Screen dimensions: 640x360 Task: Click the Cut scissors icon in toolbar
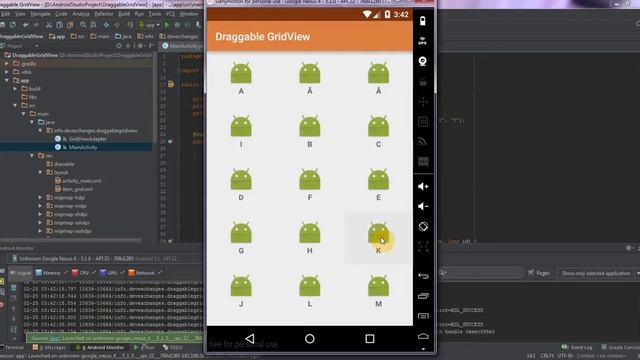coord(49,25)
